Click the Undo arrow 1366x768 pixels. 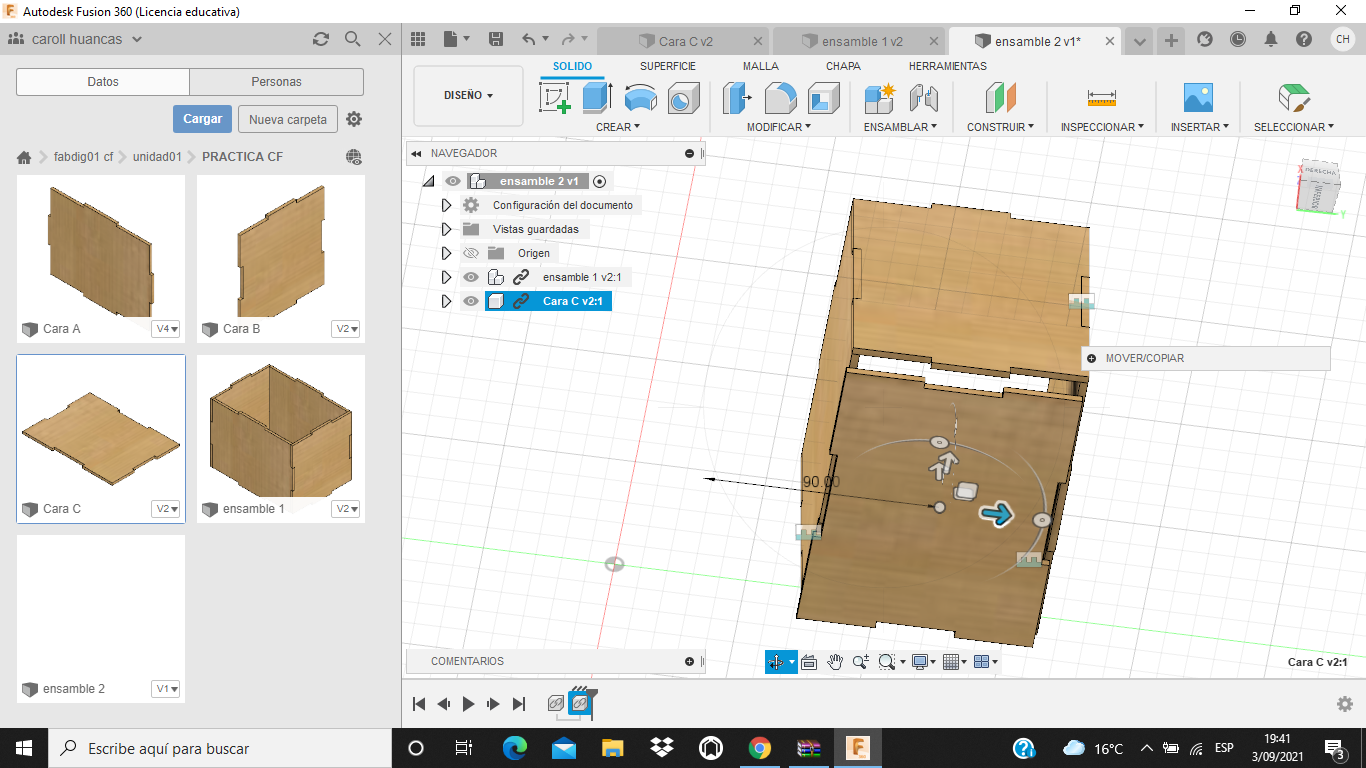click(529, 39)
